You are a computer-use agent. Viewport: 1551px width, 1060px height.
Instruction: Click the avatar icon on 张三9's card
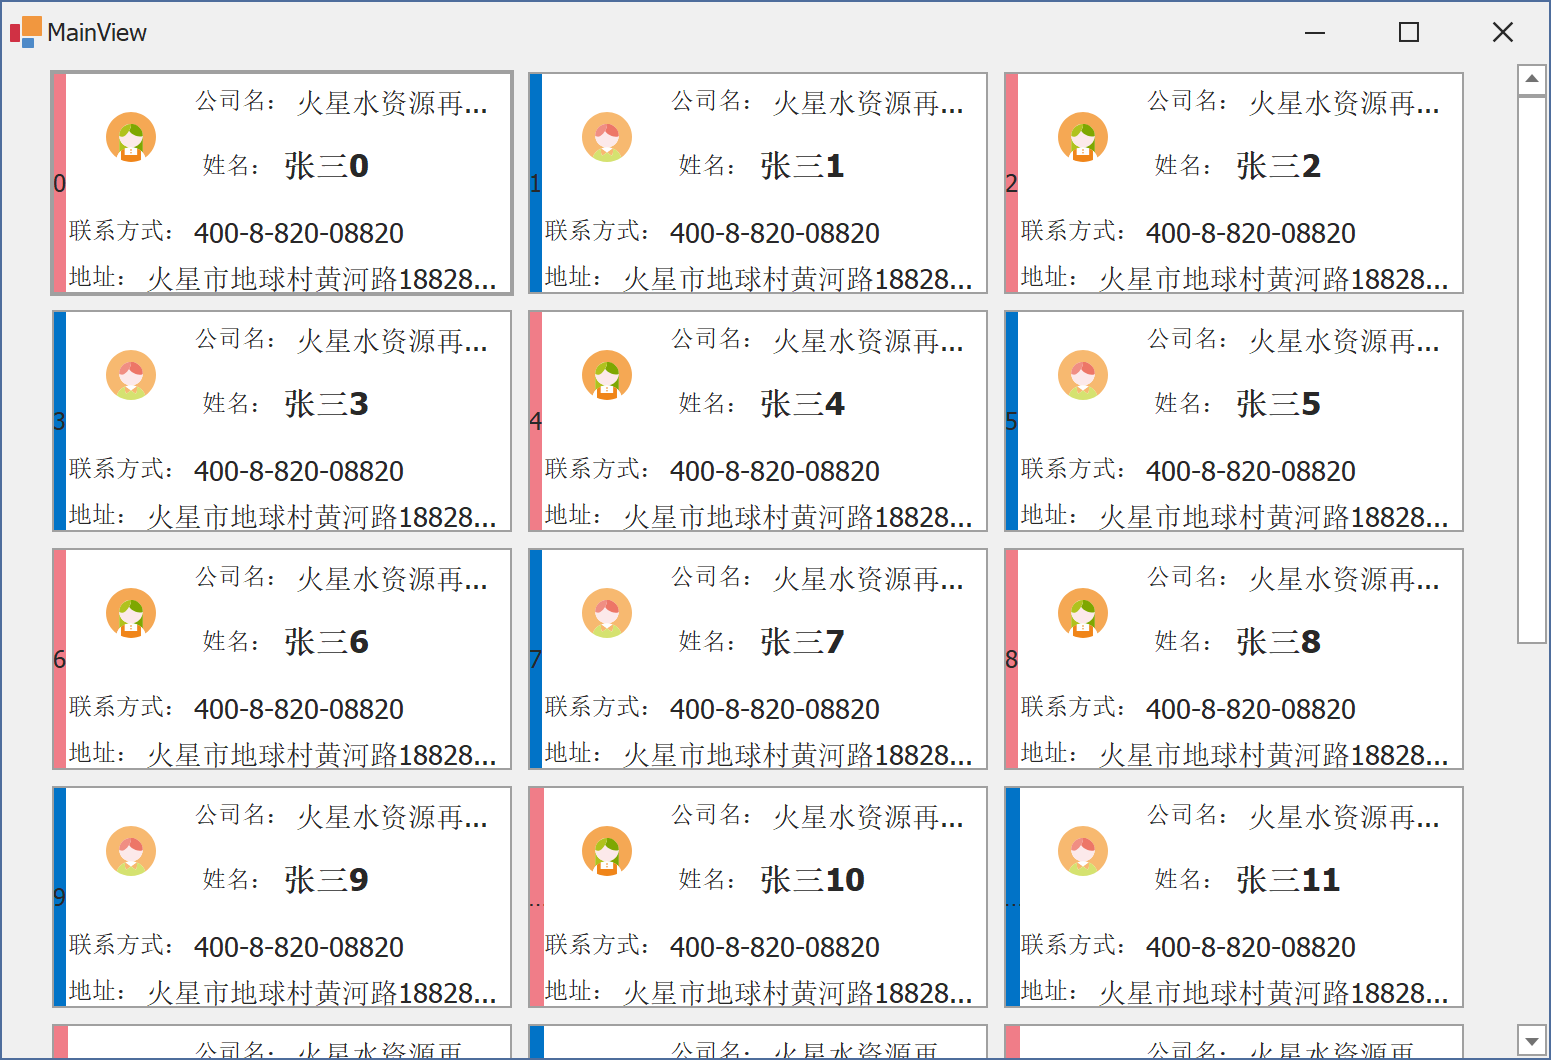(129, 851)
